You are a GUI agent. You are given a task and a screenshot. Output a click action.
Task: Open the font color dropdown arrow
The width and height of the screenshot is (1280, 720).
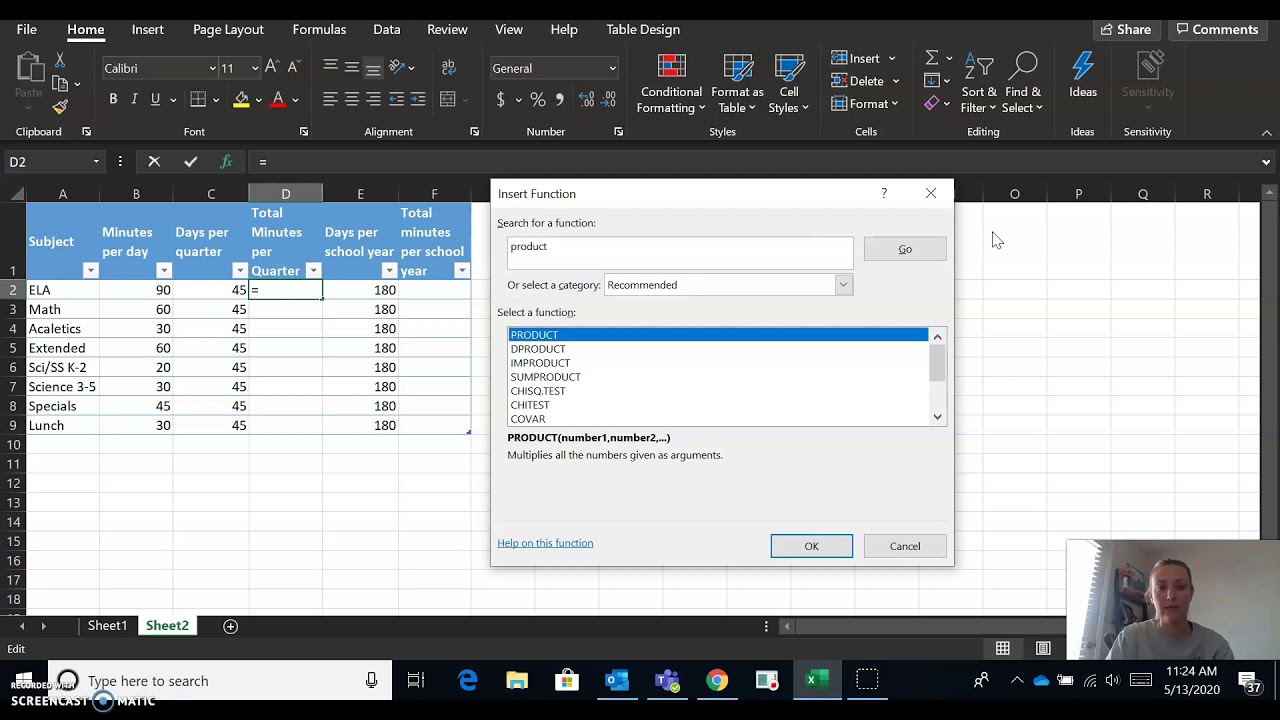point(296,100)
